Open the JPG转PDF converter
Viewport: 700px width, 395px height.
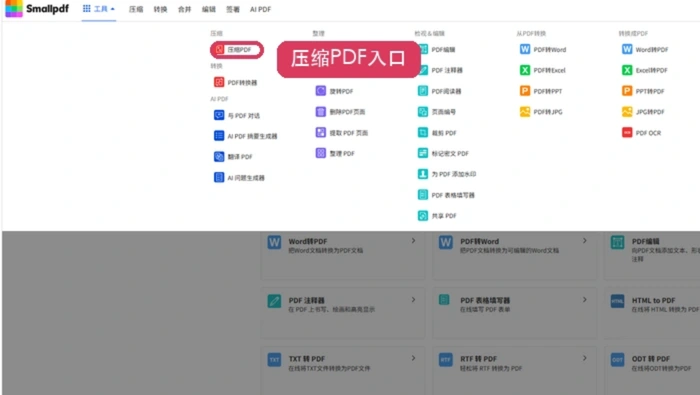pyautogui.click(x=643, y=112)
